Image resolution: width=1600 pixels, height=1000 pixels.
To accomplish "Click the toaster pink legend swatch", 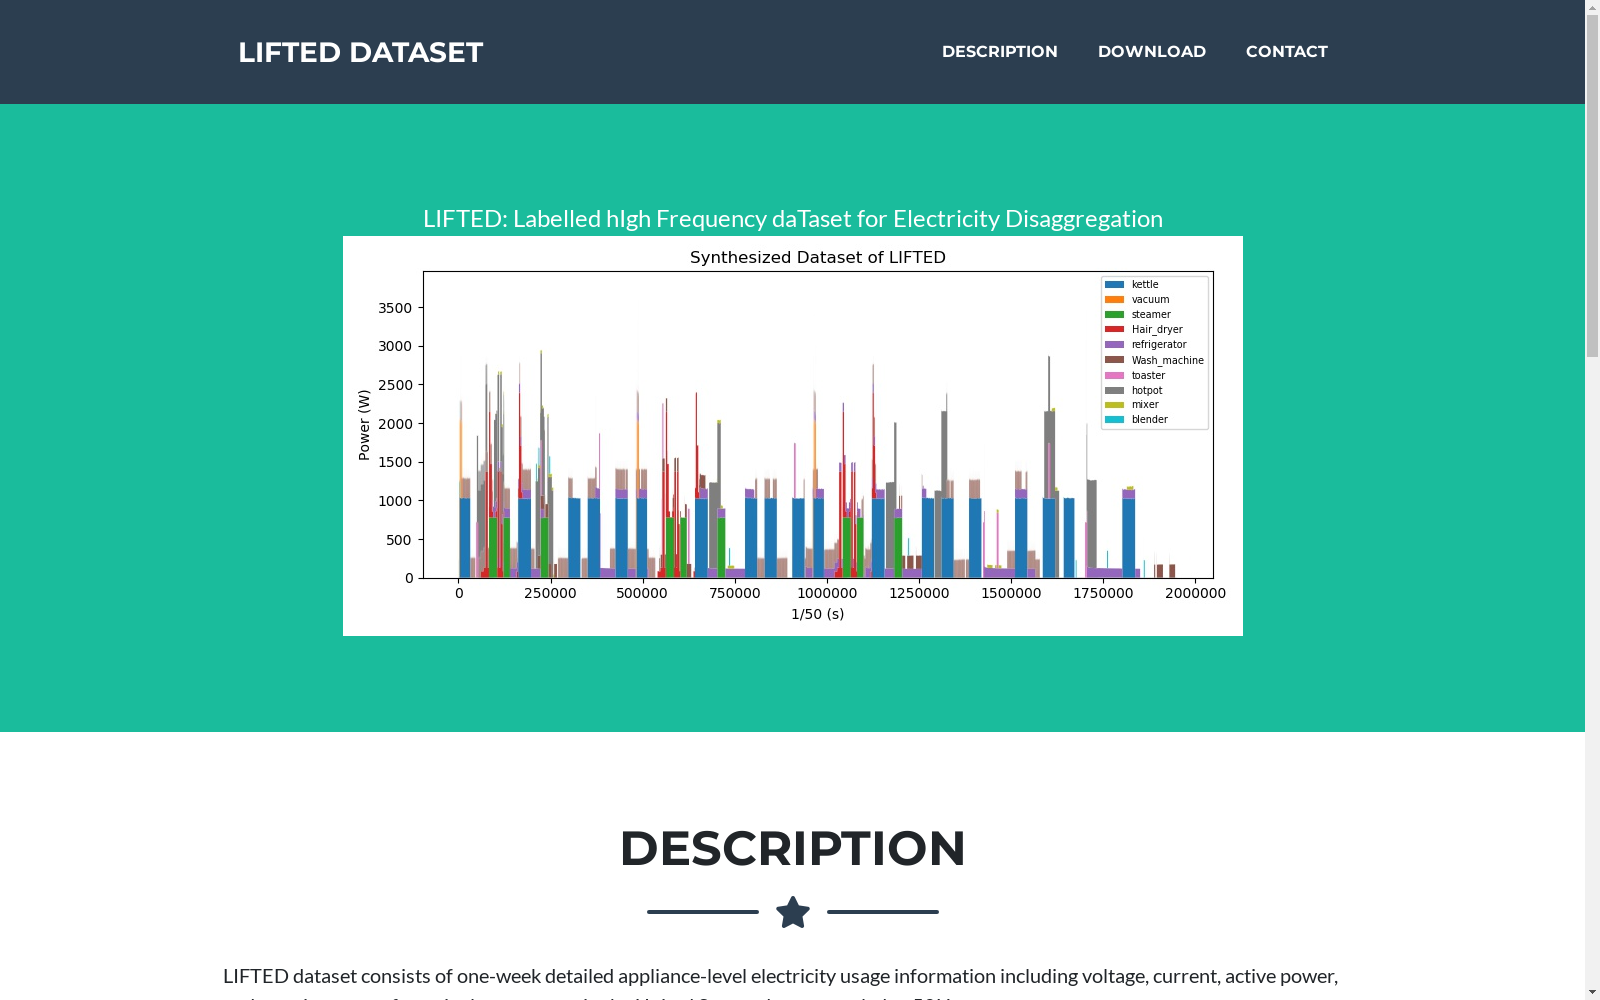I will click(1114, 375).
